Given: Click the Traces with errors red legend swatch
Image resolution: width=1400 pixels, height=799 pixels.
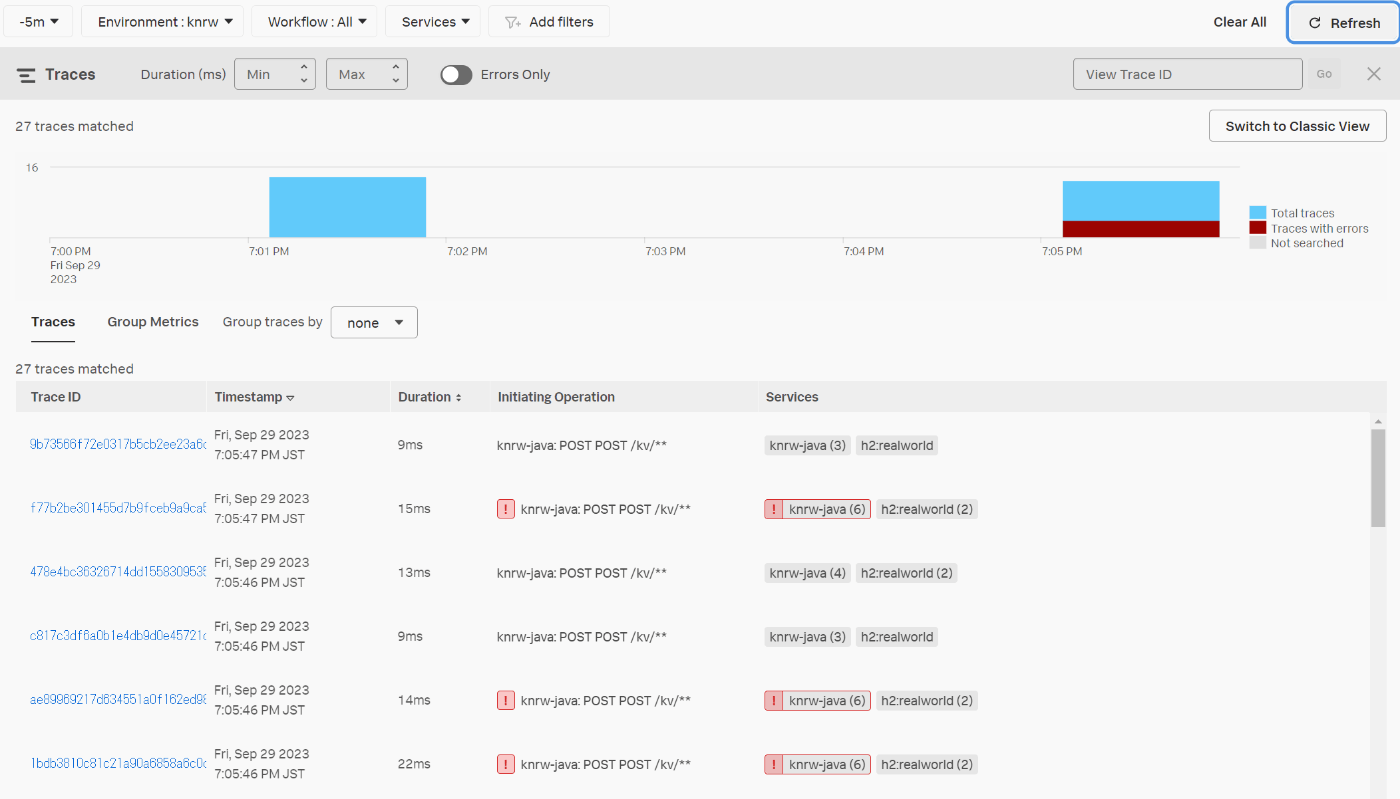Looking at the screenshot, I should (x=1258, y=228).
